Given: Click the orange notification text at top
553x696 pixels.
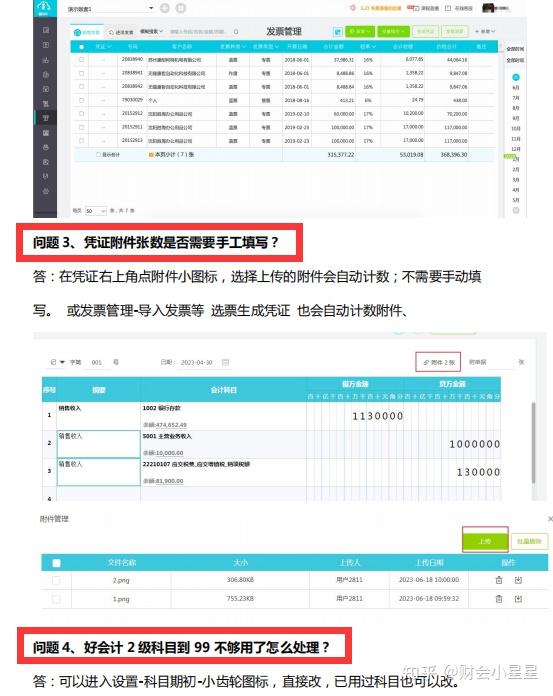Looking at the screenshot, I should (x=380, y=8).
